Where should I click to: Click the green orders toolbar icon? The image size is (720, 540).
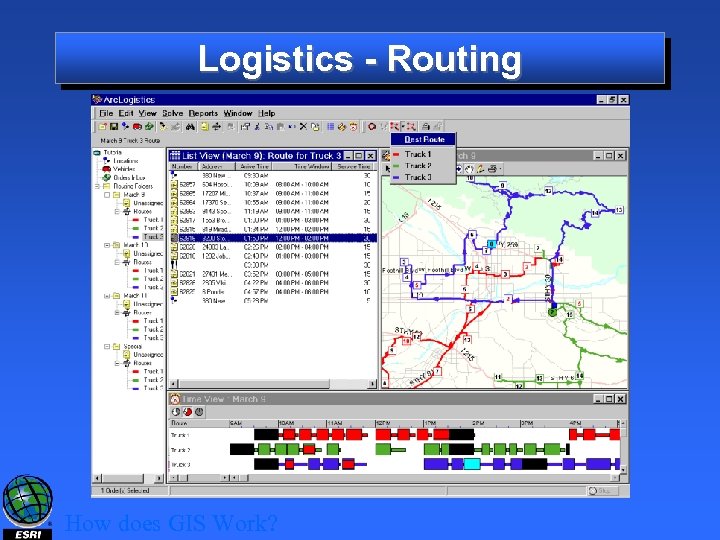[x=149, y=126]
